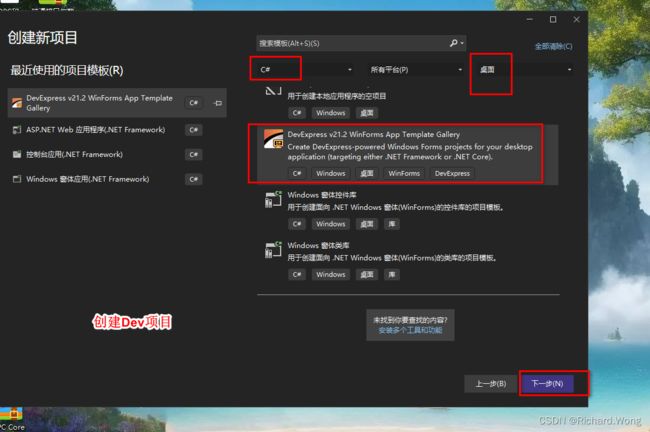The height and width of the screenshot is (432, 650).
Task: Open the desktop icon at bottom-left corner
Action: [12, 419]
